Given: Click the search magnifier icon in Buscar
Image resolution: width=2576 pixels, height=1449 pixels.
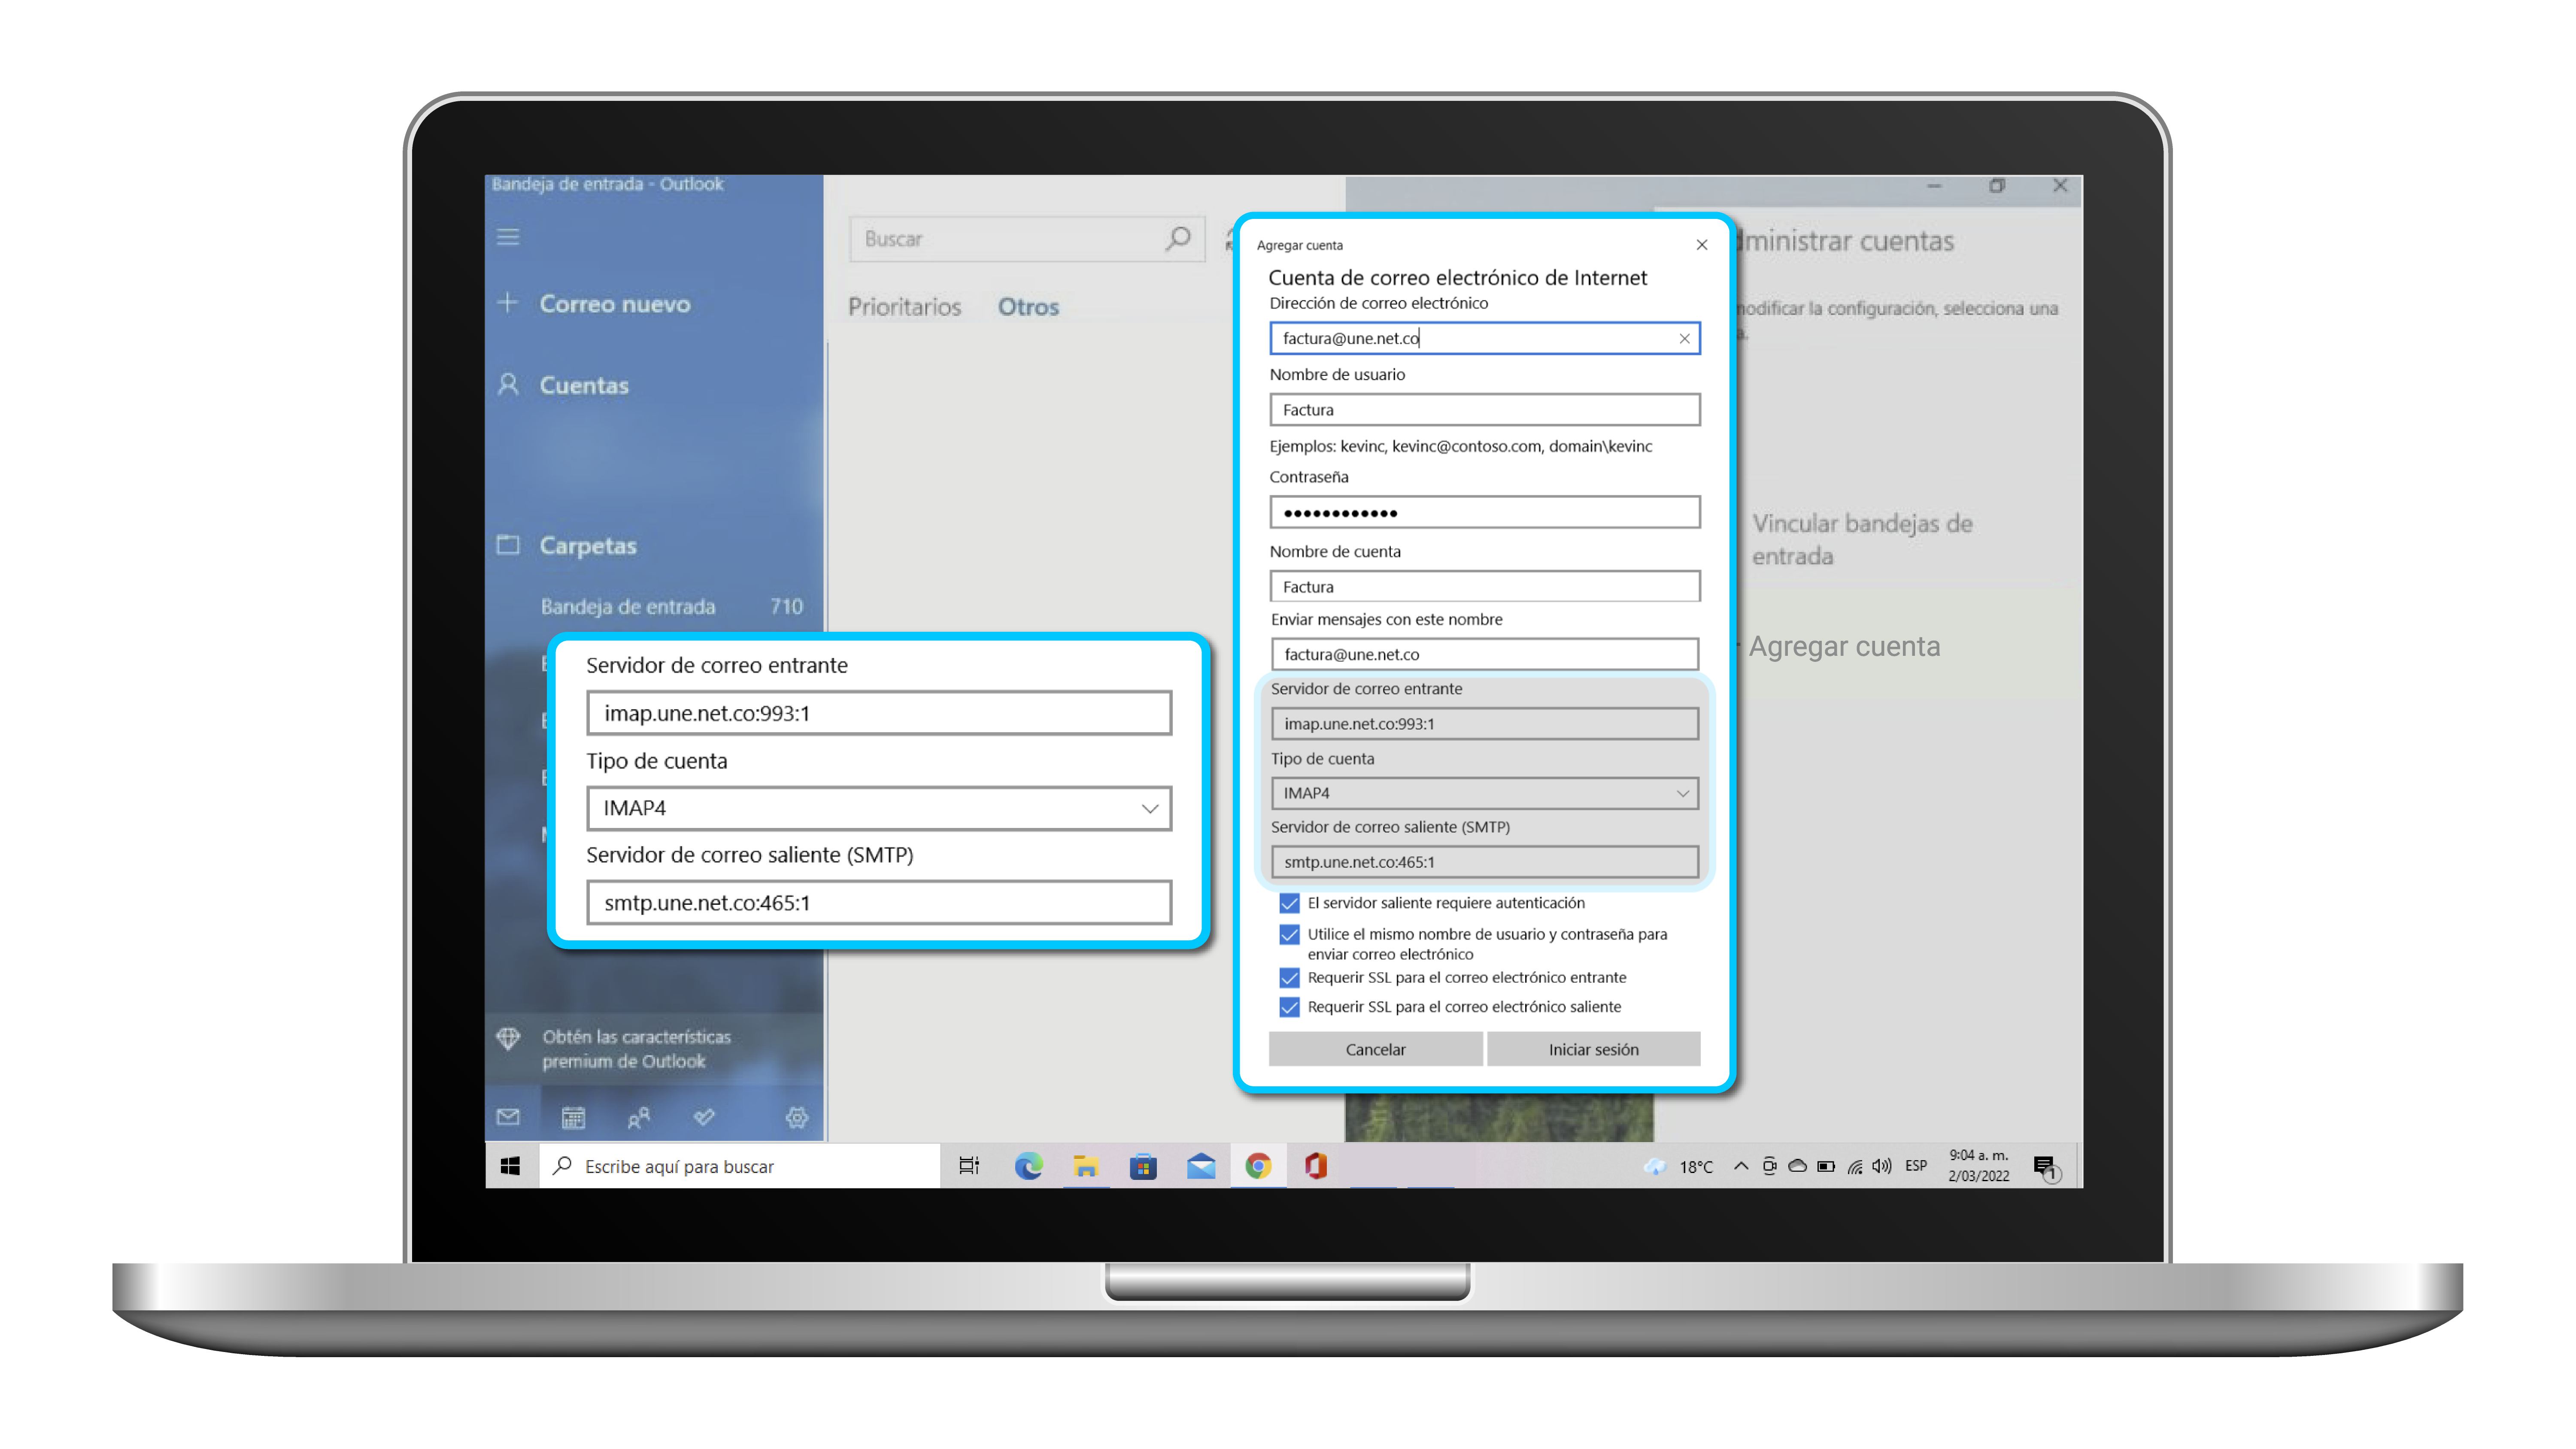Looking at the screenshot, I should coord(1178,238).
